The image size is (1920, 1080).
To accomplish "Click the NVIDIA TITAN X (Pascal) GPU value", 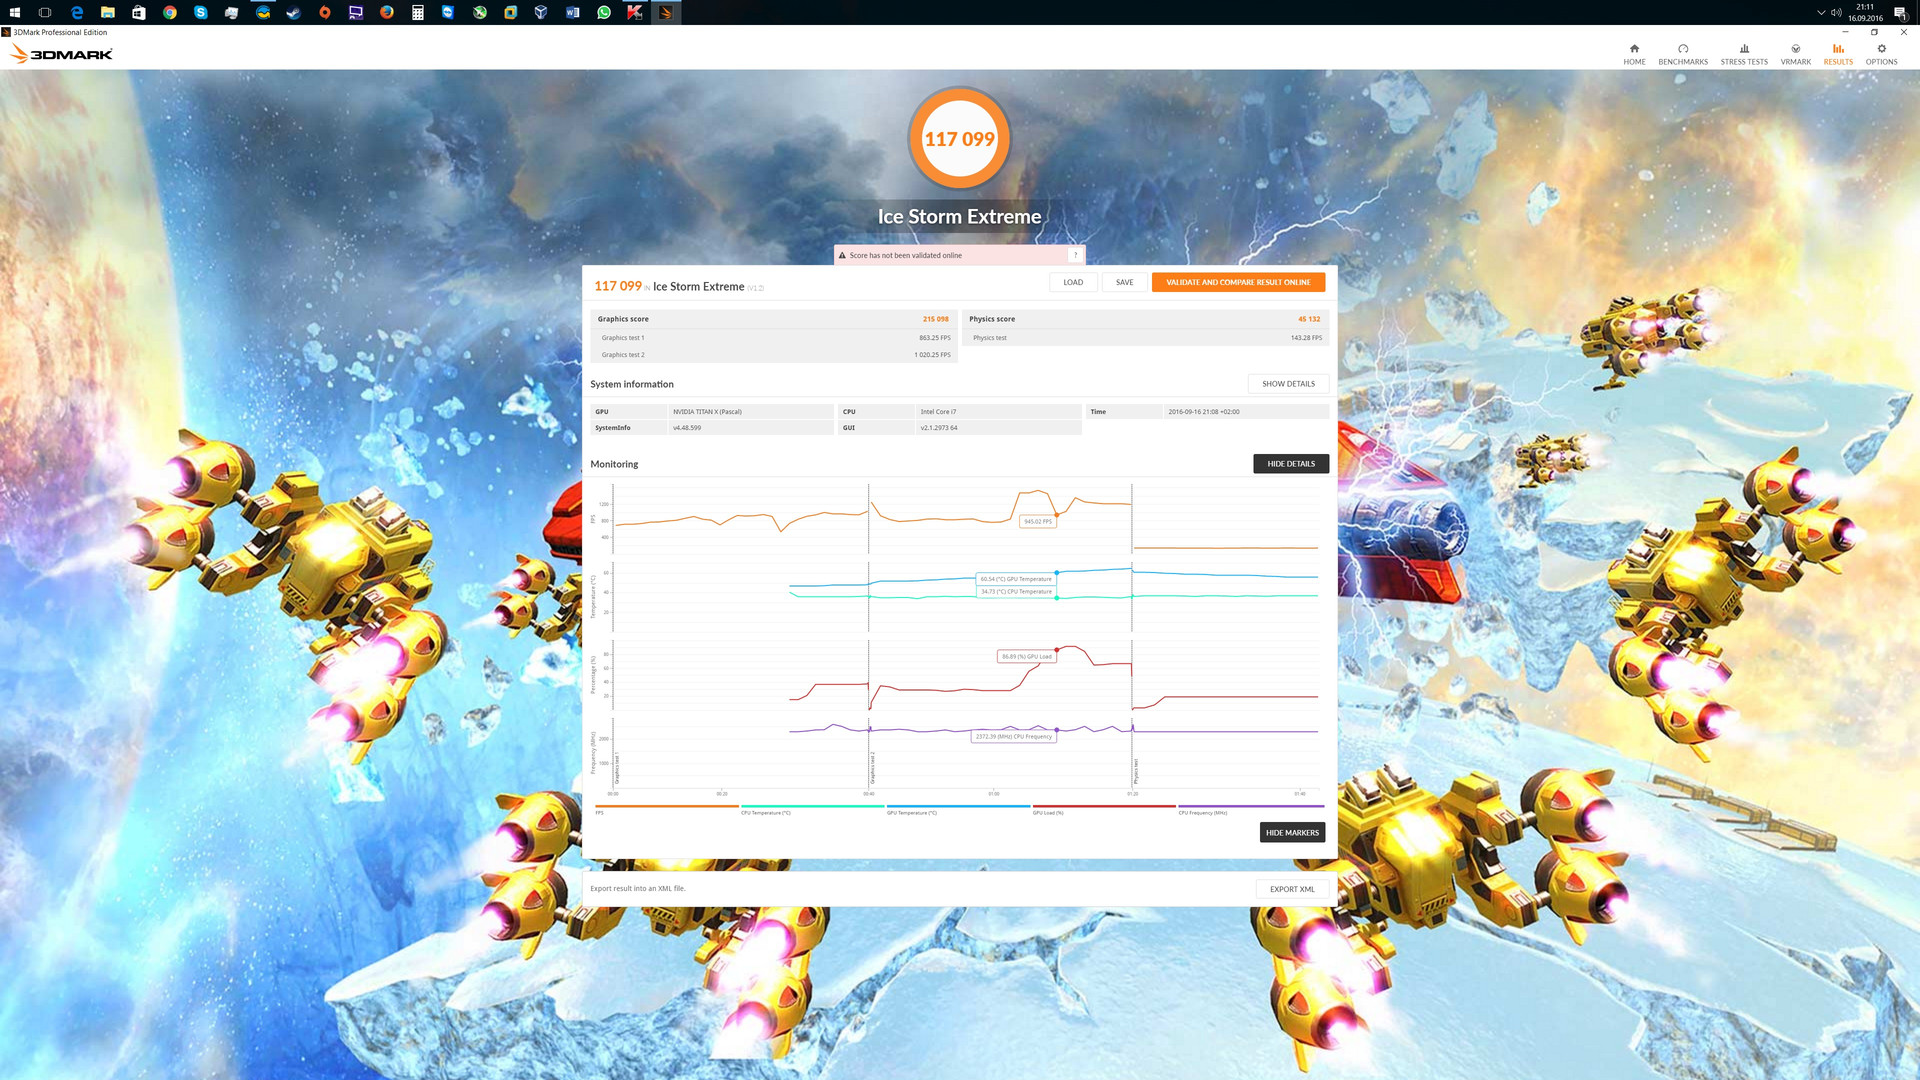I will [708, 412].
